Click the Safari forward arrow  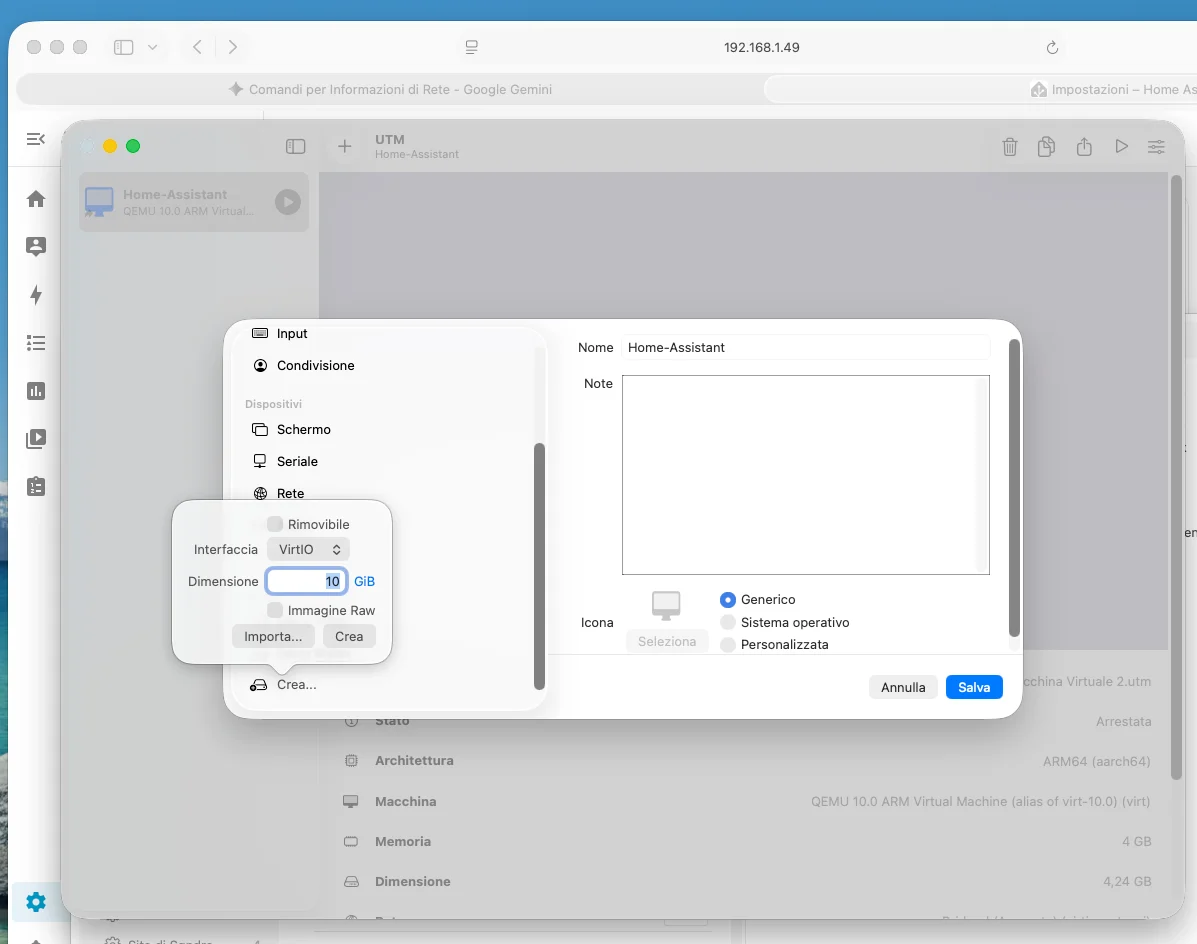coord(233,47)
